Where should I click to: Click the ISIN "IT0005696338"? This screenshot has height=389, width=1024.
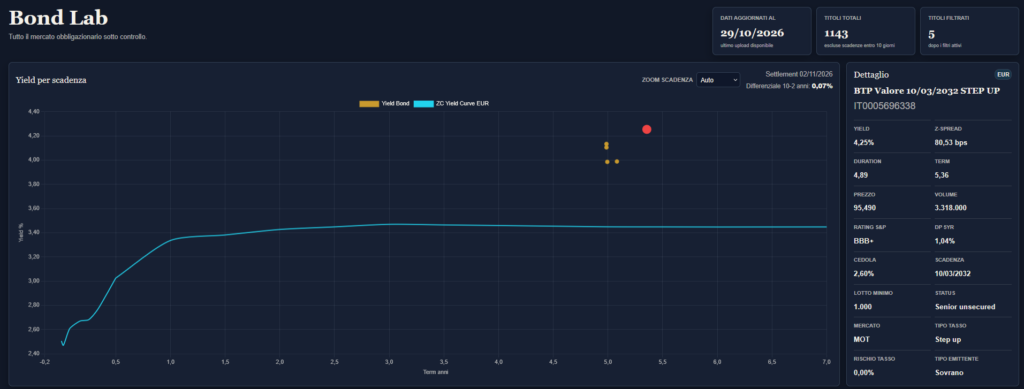click(884, 106)
